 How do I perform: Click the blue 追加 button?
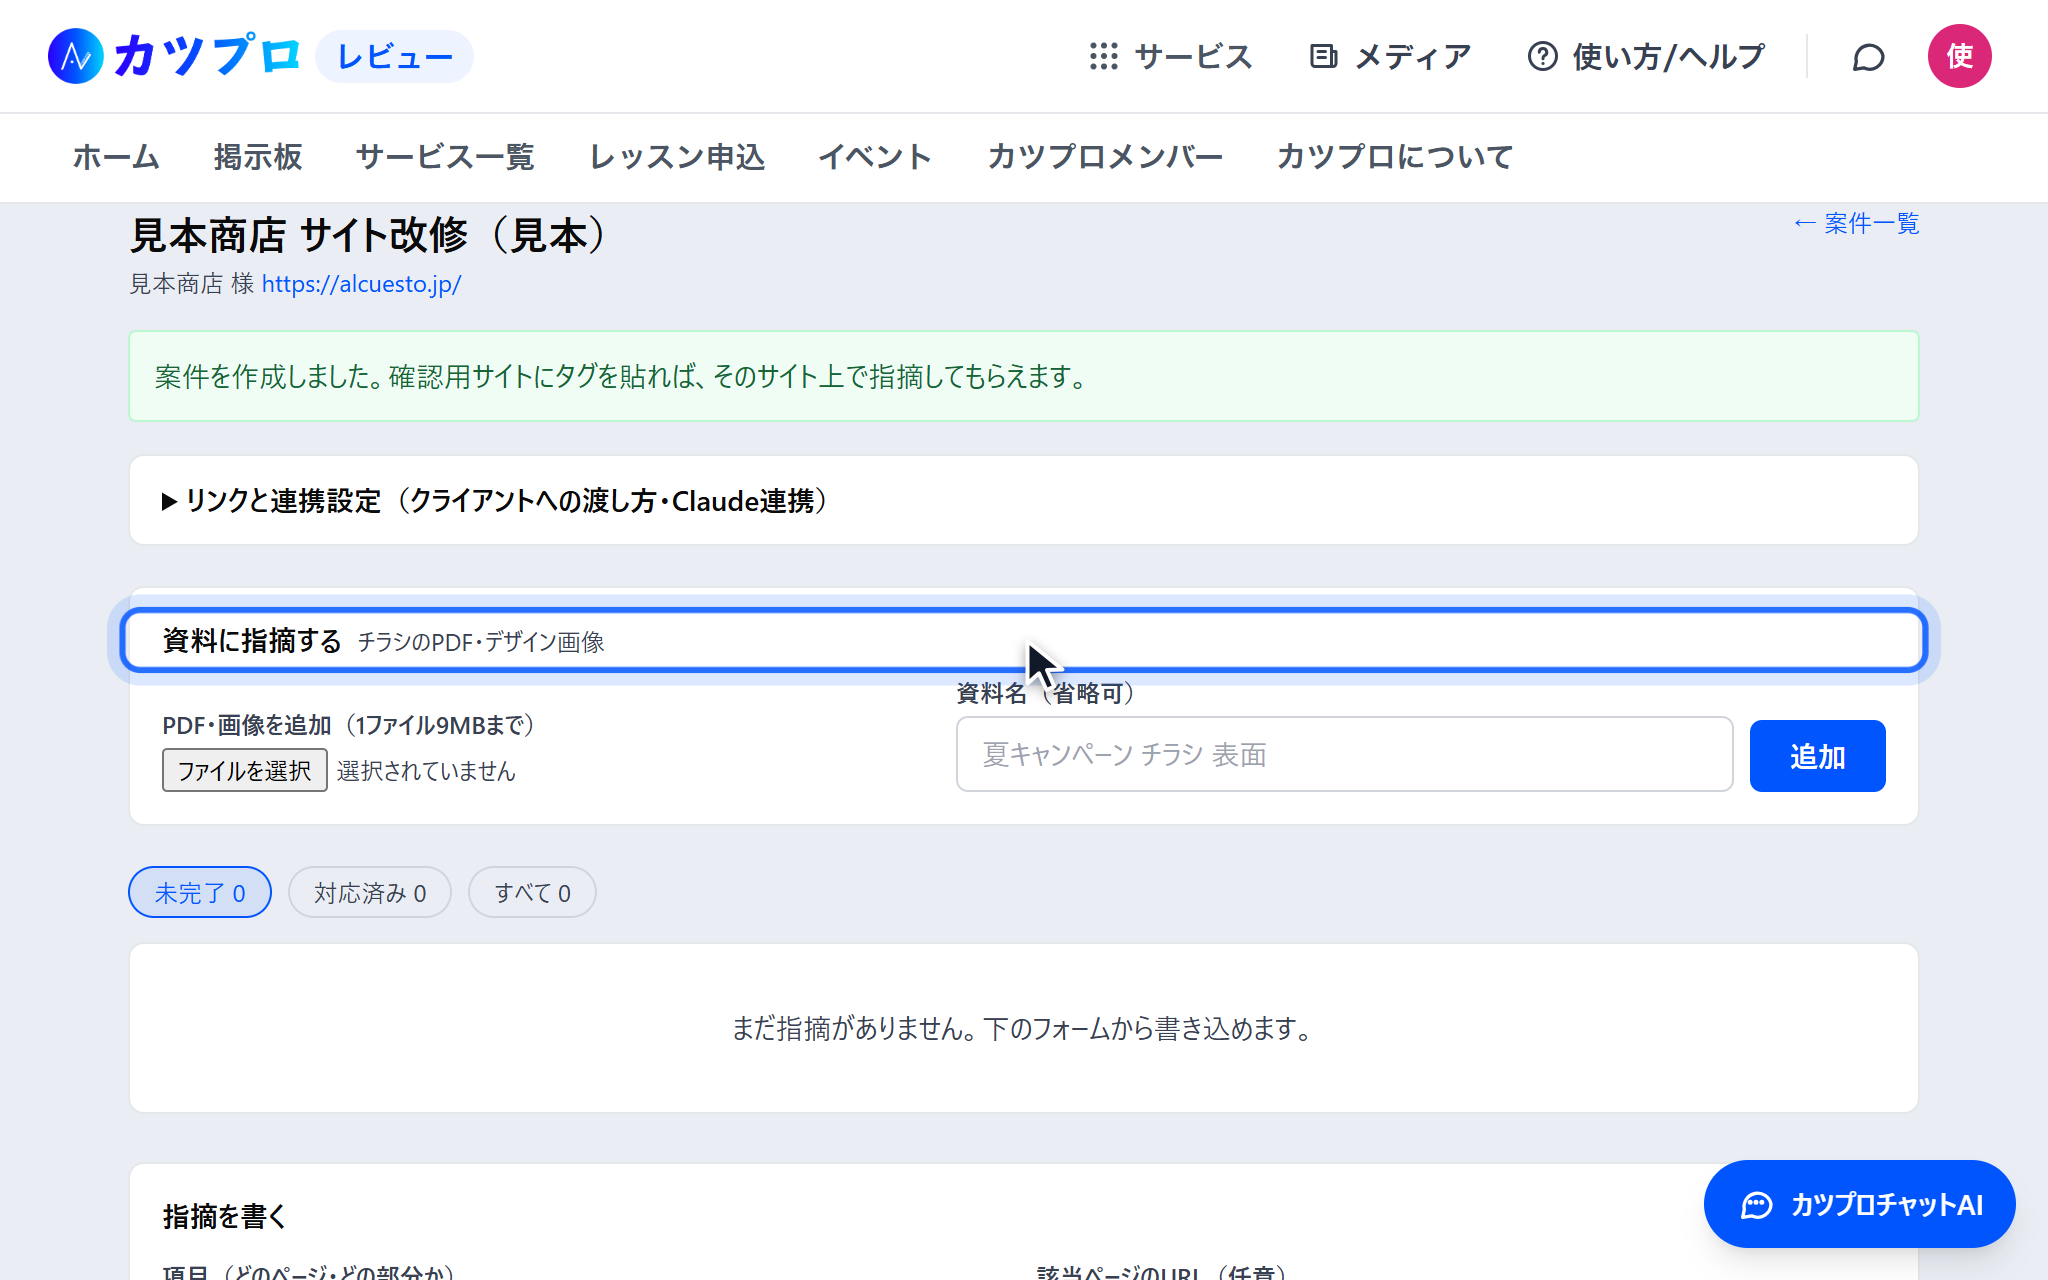1817,756
